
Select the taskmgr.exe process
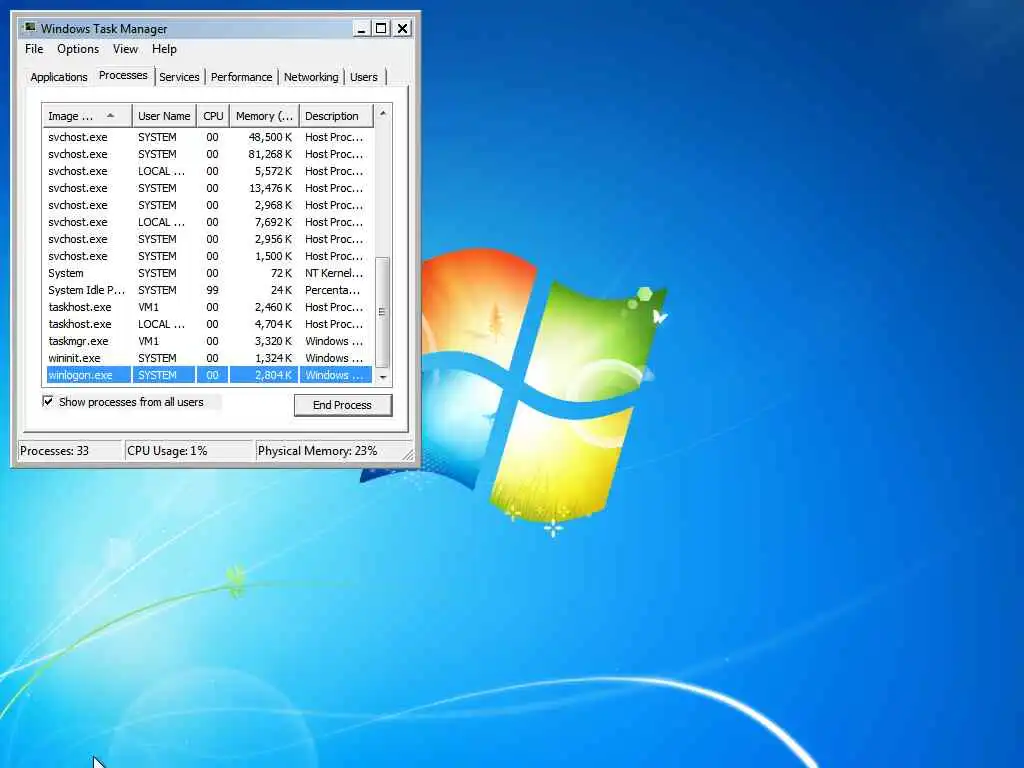pos(209,341)
